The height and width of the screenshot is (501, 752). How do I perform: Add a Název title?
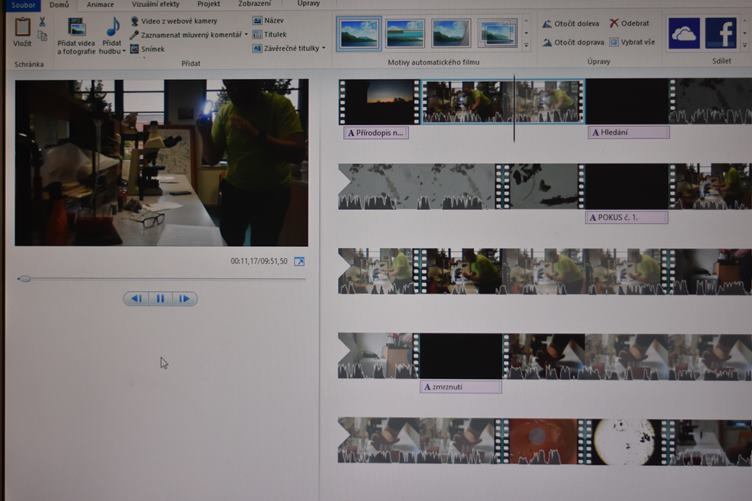pyautogui.click(x=268, y=21)
